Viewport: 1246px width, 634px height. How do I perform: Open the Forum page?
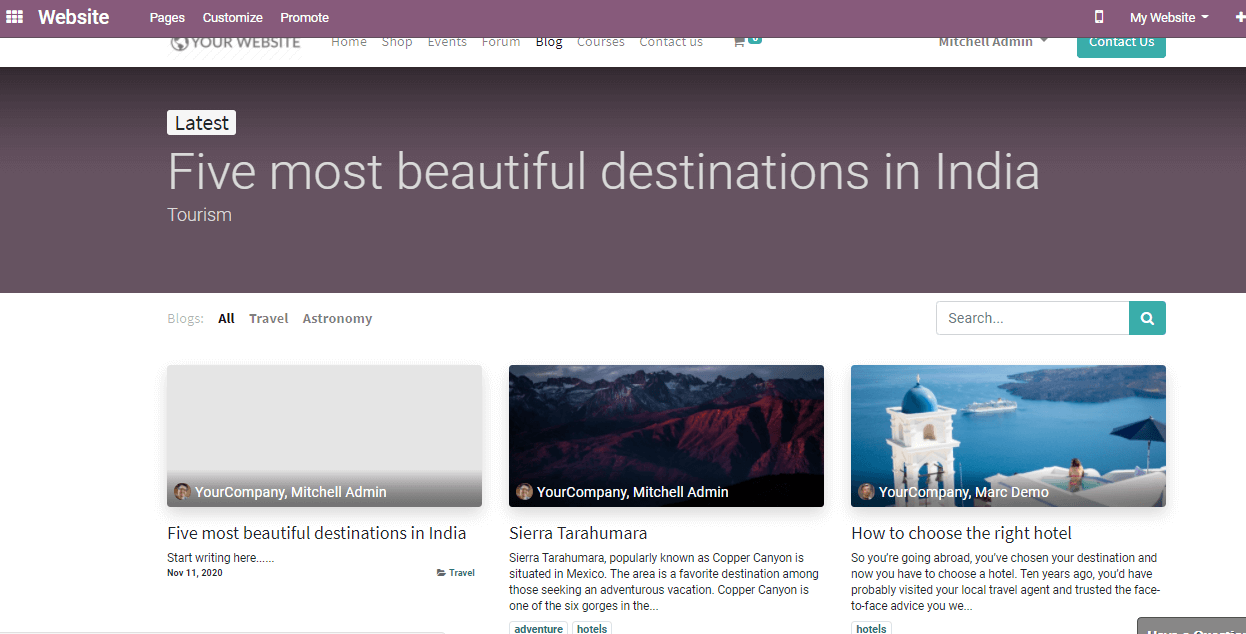coord(501,42)
